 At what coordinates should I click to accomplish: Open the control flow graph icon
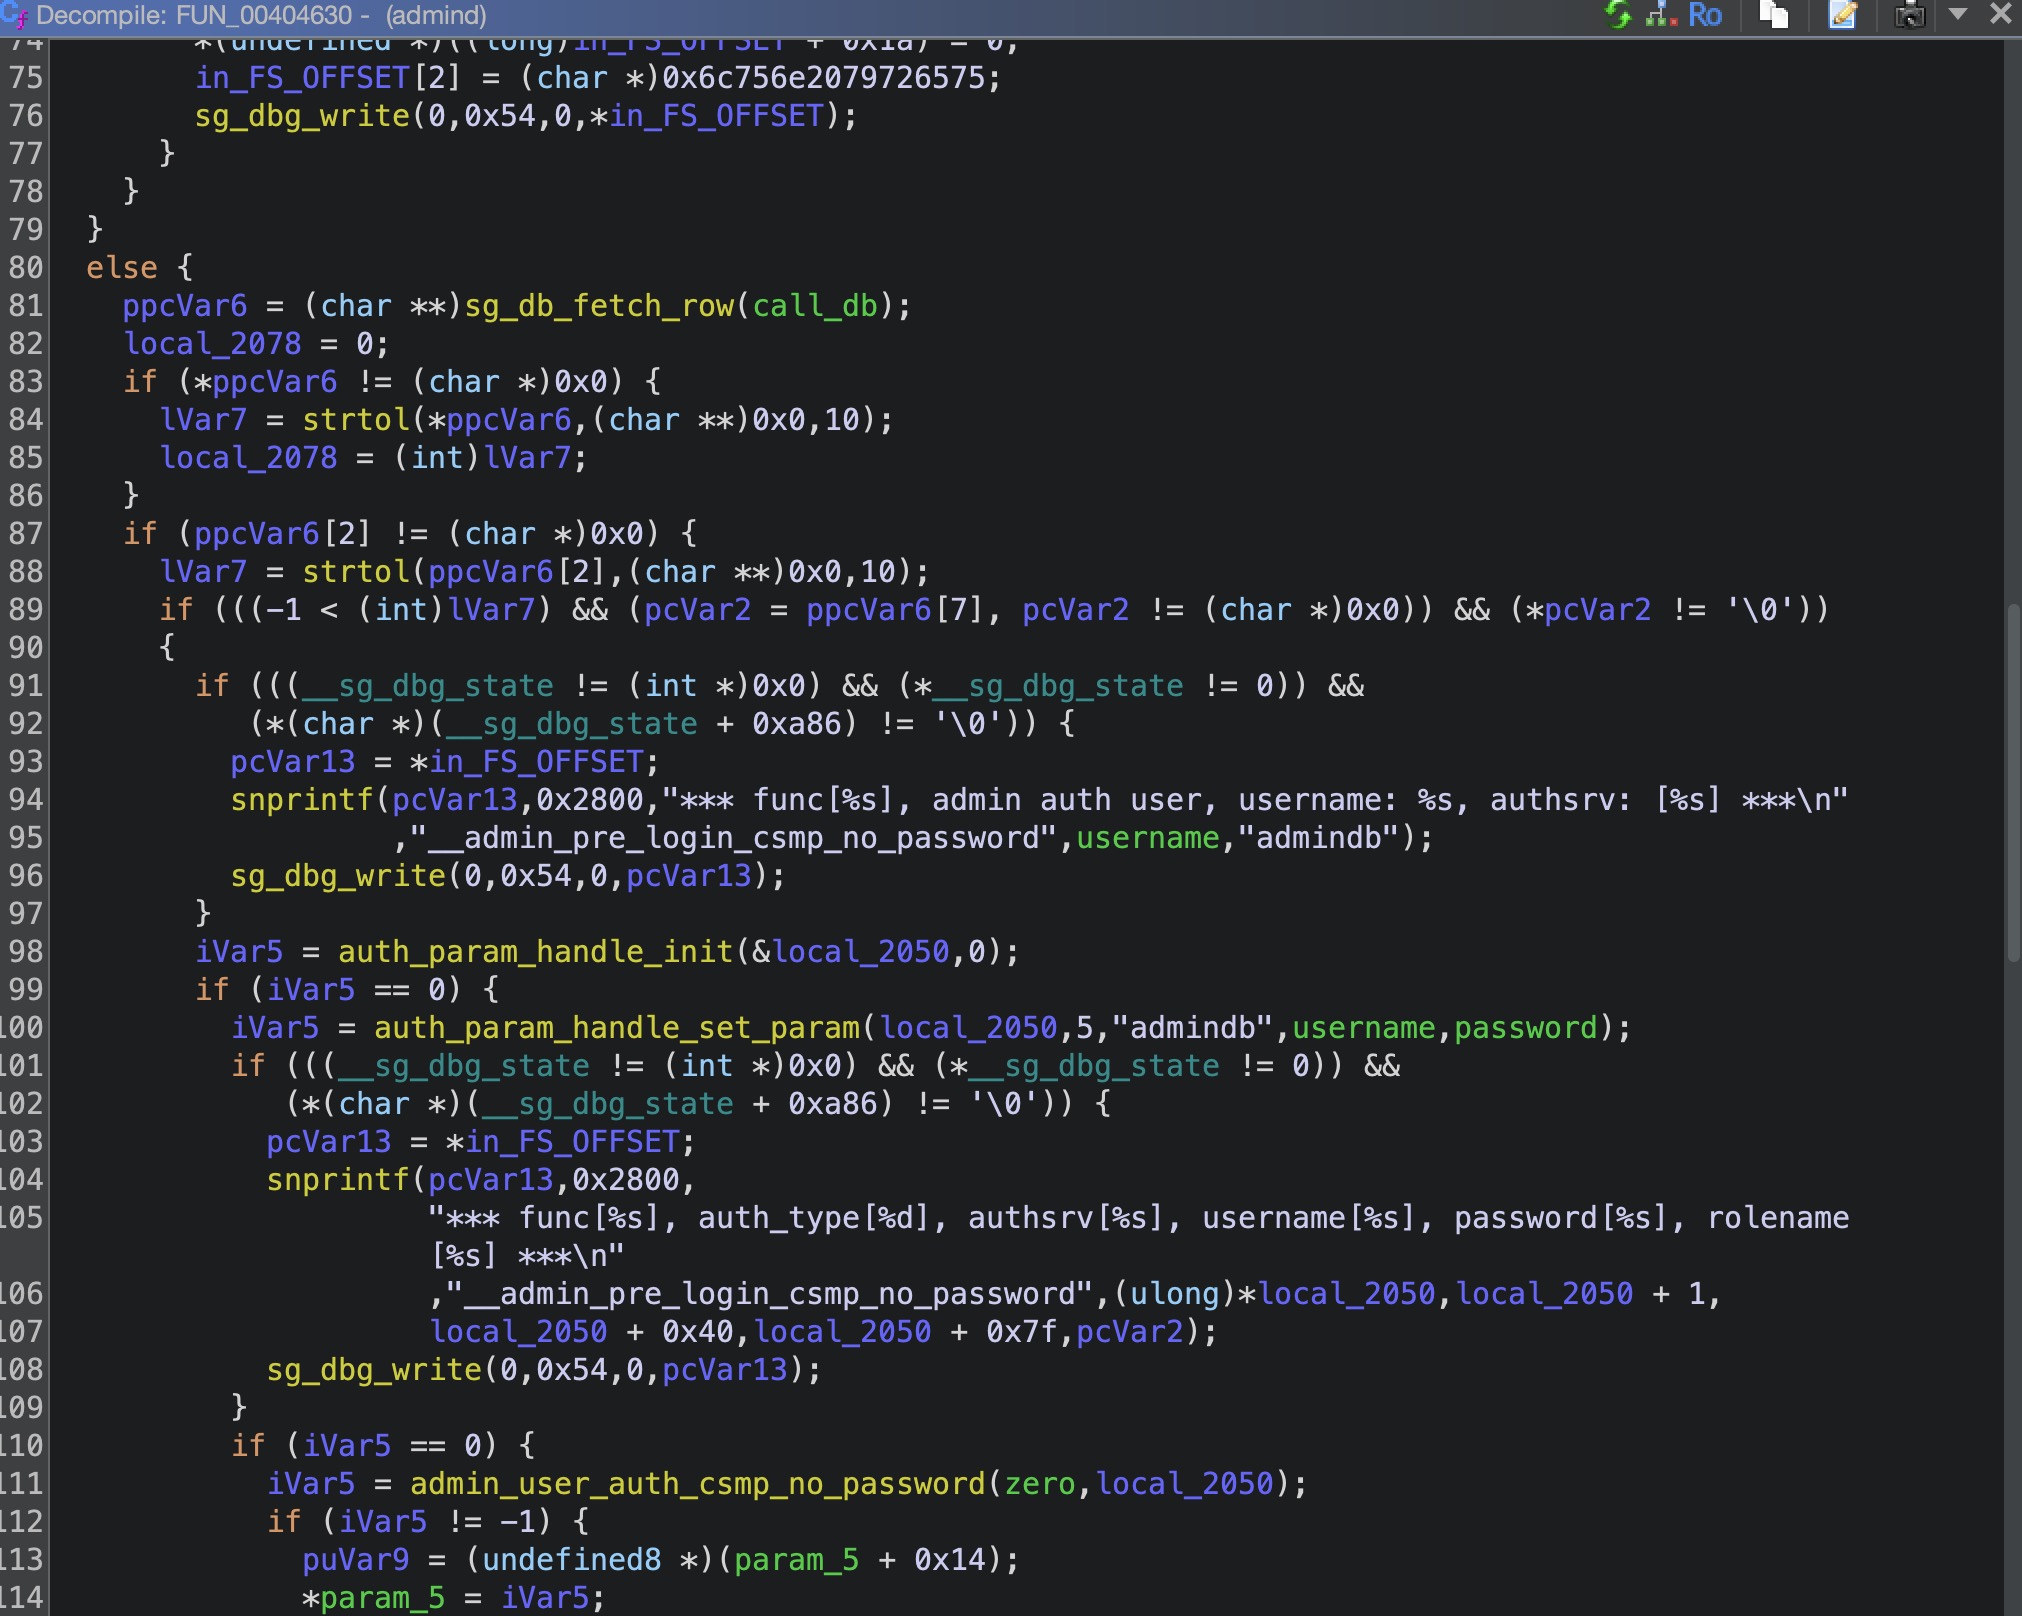pyautogui.click(x=1661, y=14)
